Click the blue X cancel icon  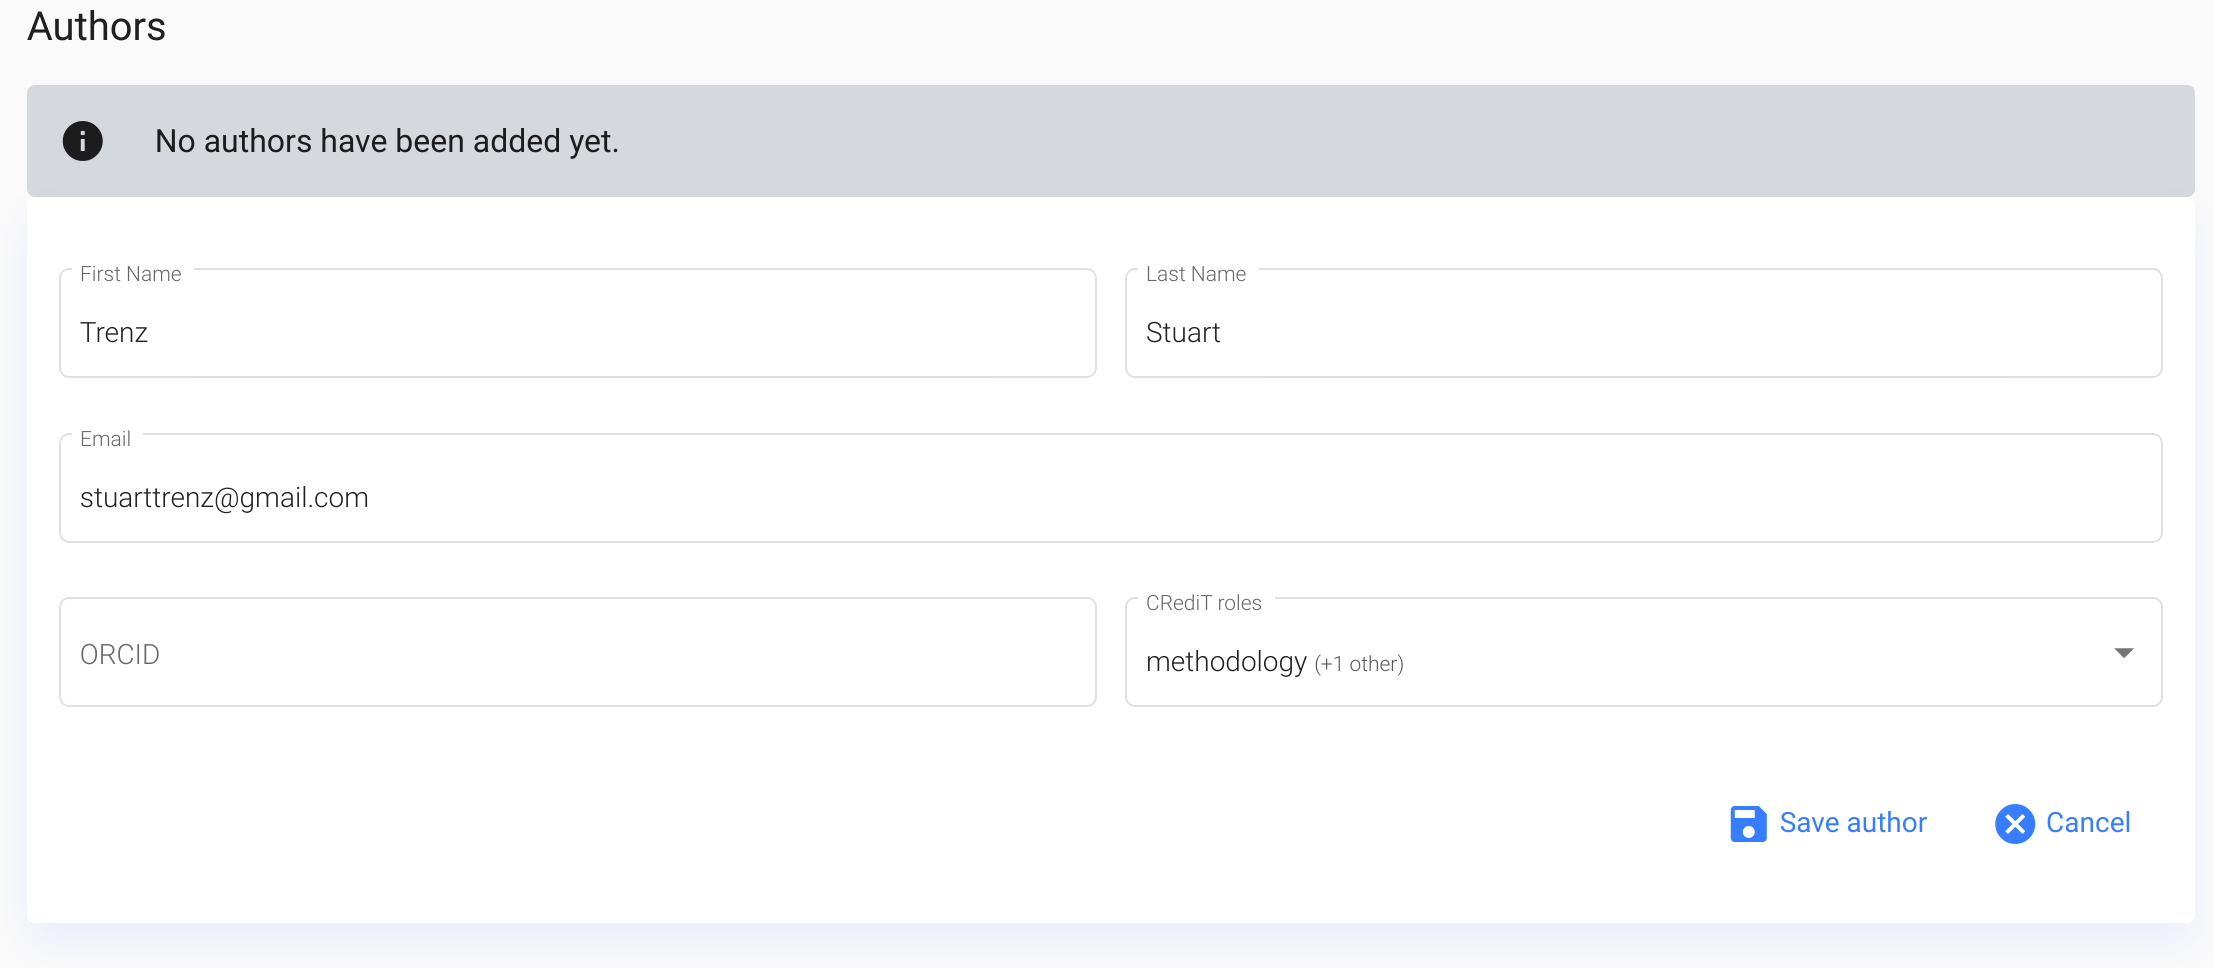tap(2015, 824)
